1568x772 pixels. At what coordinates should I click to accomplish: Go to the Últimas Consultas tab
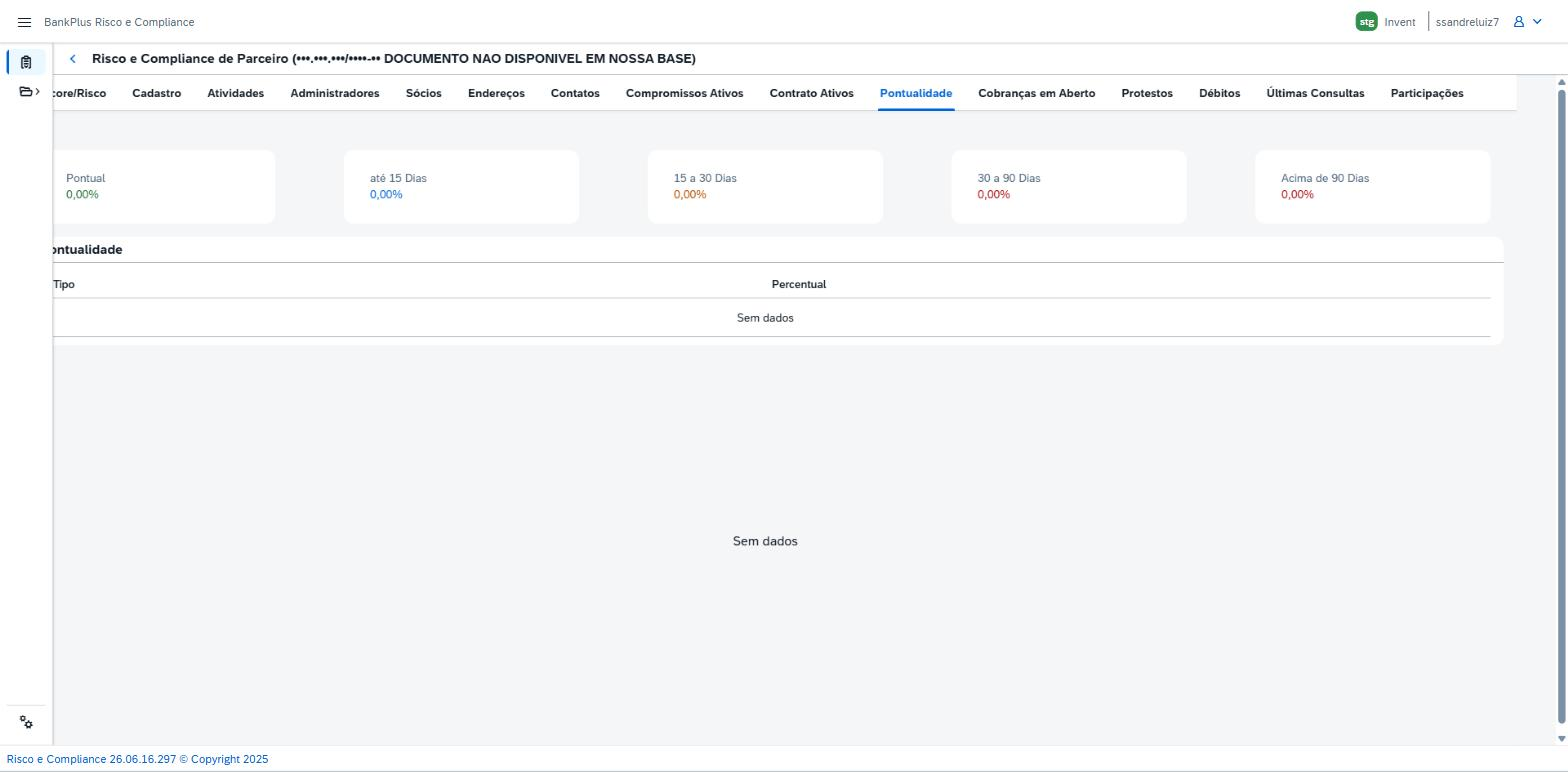[1315, 93]
